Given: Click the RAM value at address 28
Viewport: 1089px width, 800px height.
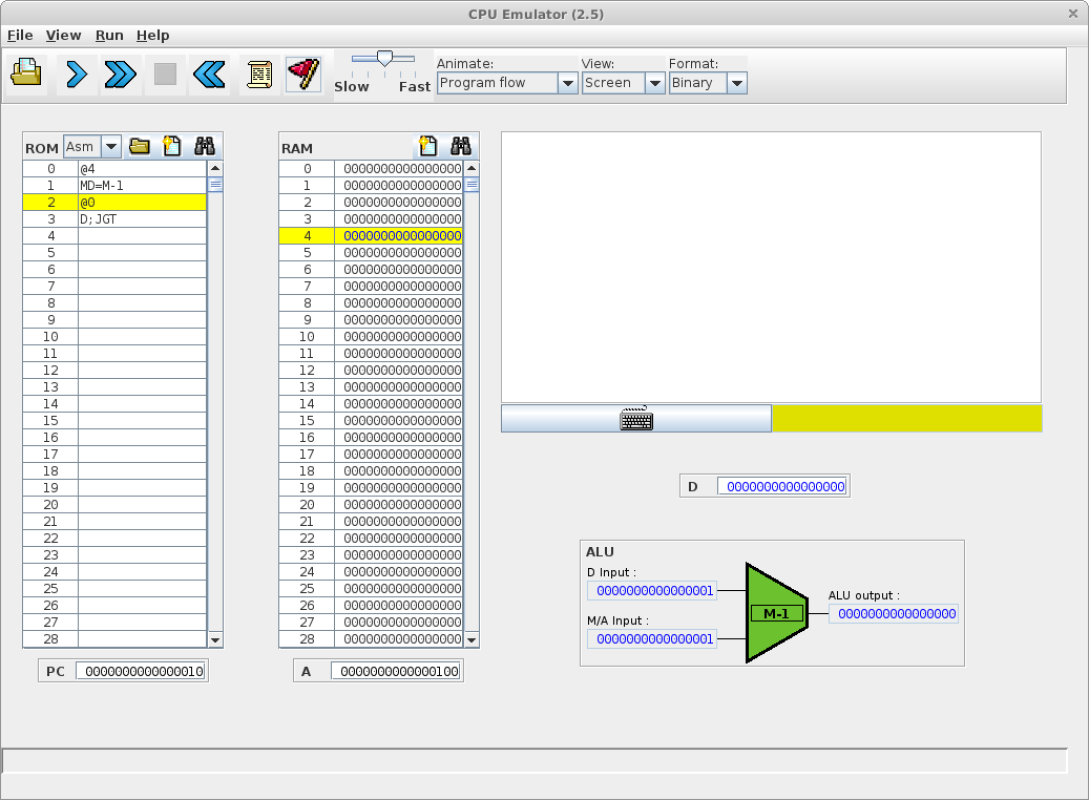Looking at the screenshot, I should coord(399,639).
